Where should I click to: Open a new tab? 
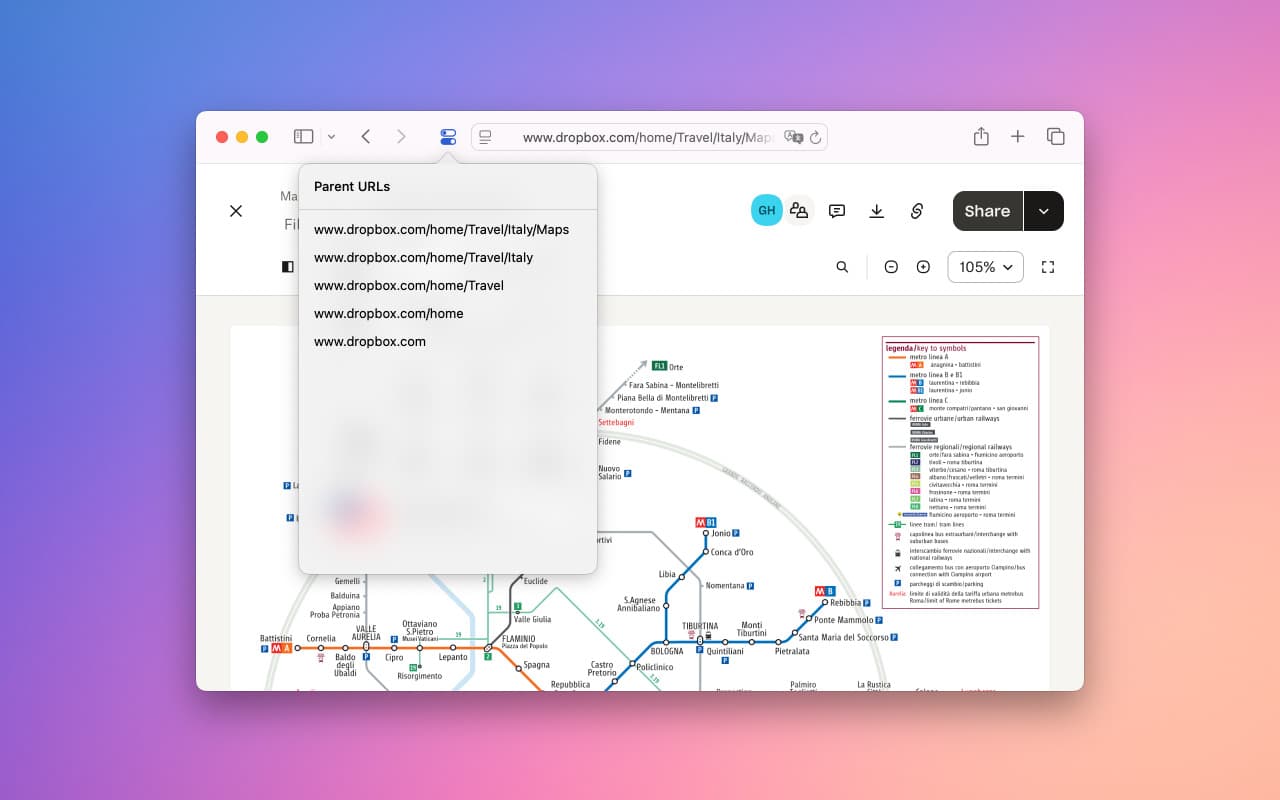1017,137
